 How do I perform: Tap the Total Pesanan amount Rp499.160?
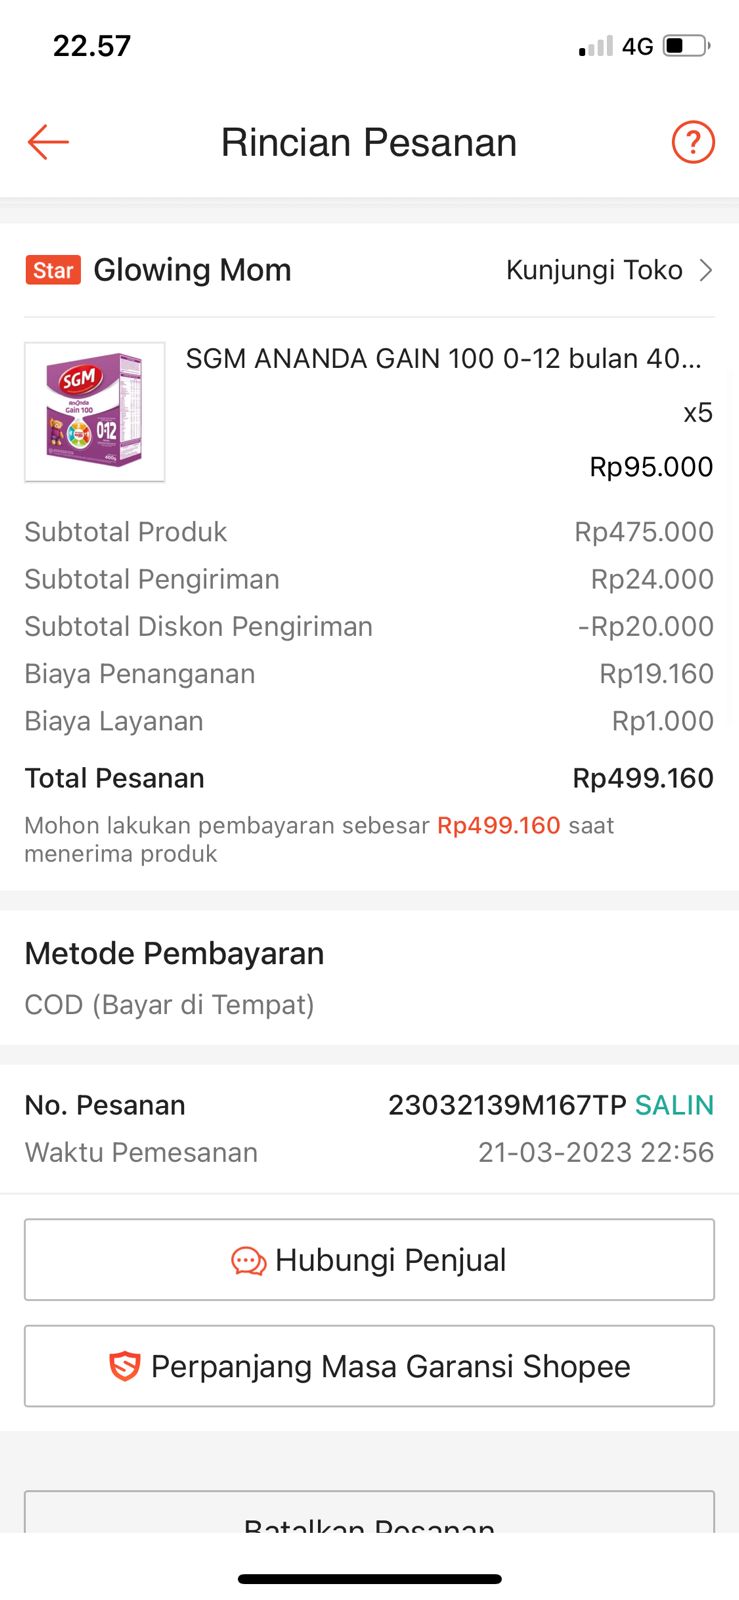(642, 778)
